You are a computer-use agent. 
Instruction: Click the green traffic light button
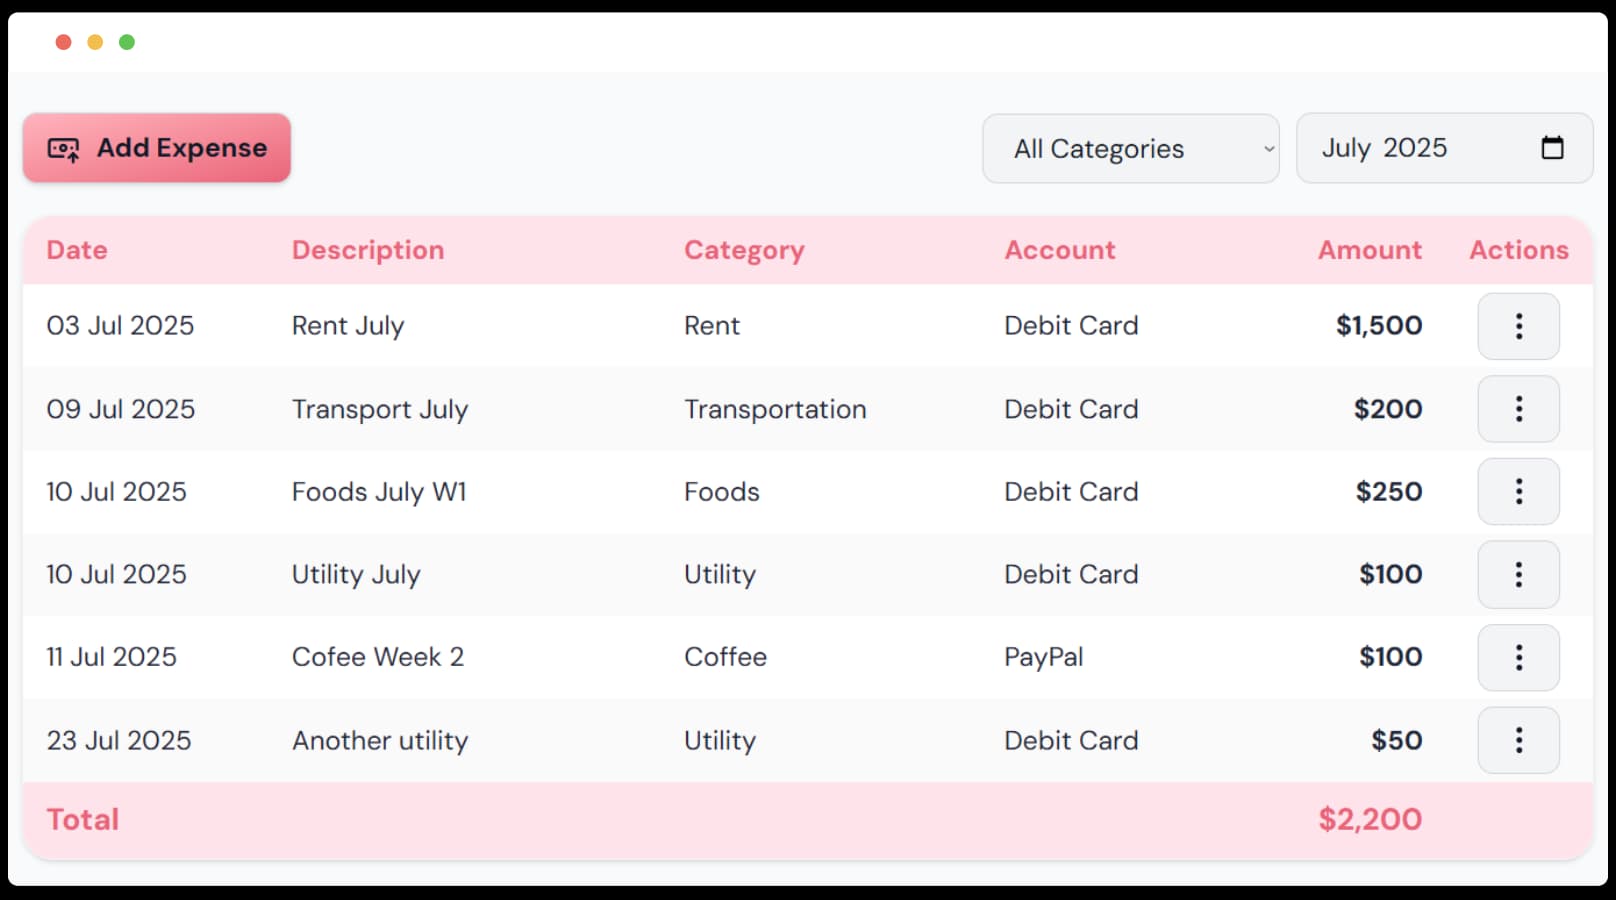click(127, 41)
